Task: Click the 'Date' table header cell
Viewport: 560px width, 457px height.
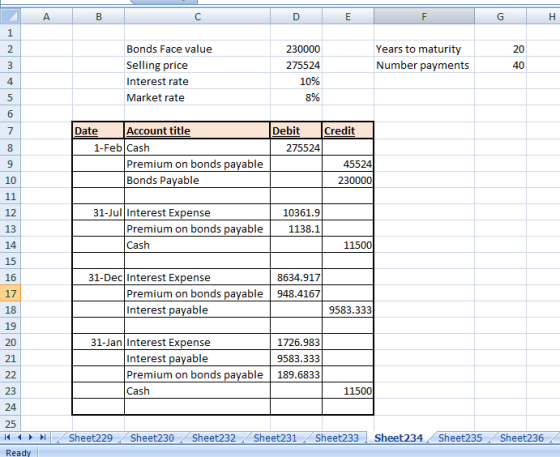Action: click(x=99, y=131)
